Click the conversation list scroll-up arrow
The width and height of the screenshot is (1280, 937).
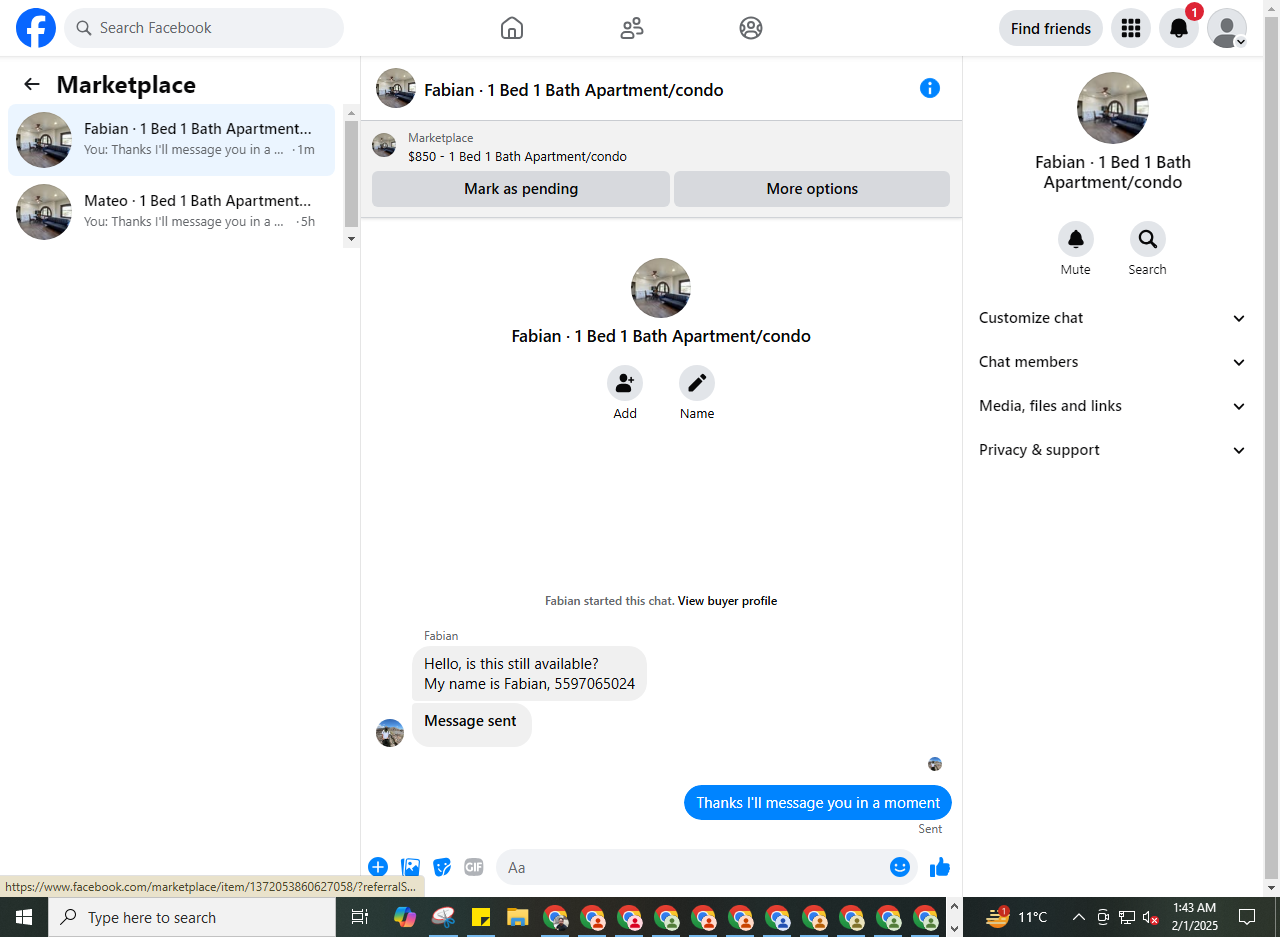pyautogui.click(x=351, y=111)
